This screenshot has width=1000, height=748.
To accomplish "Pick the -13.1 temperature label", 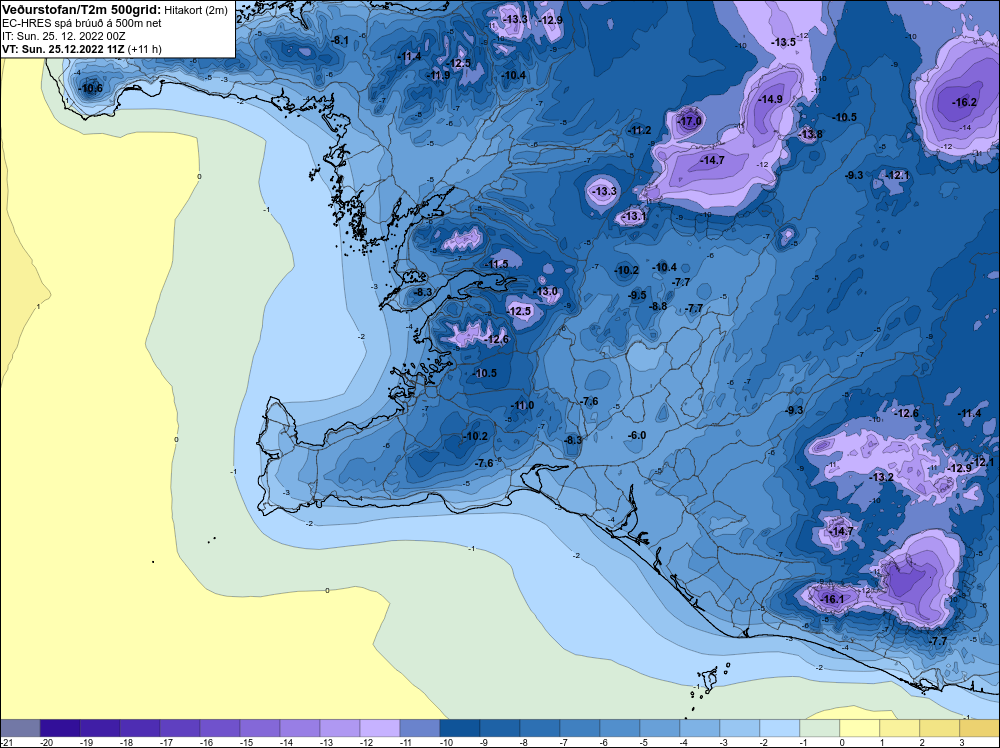I will pos(633,217).
